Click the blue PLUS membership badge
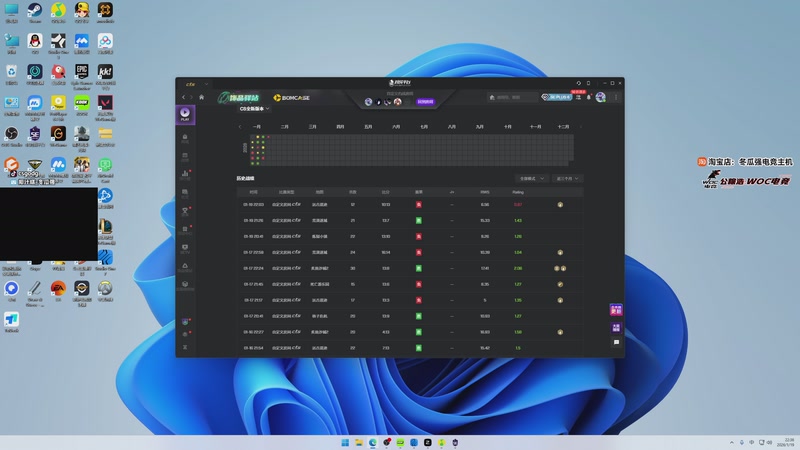This screenshot has height=450, width=800. coord(557,97)
